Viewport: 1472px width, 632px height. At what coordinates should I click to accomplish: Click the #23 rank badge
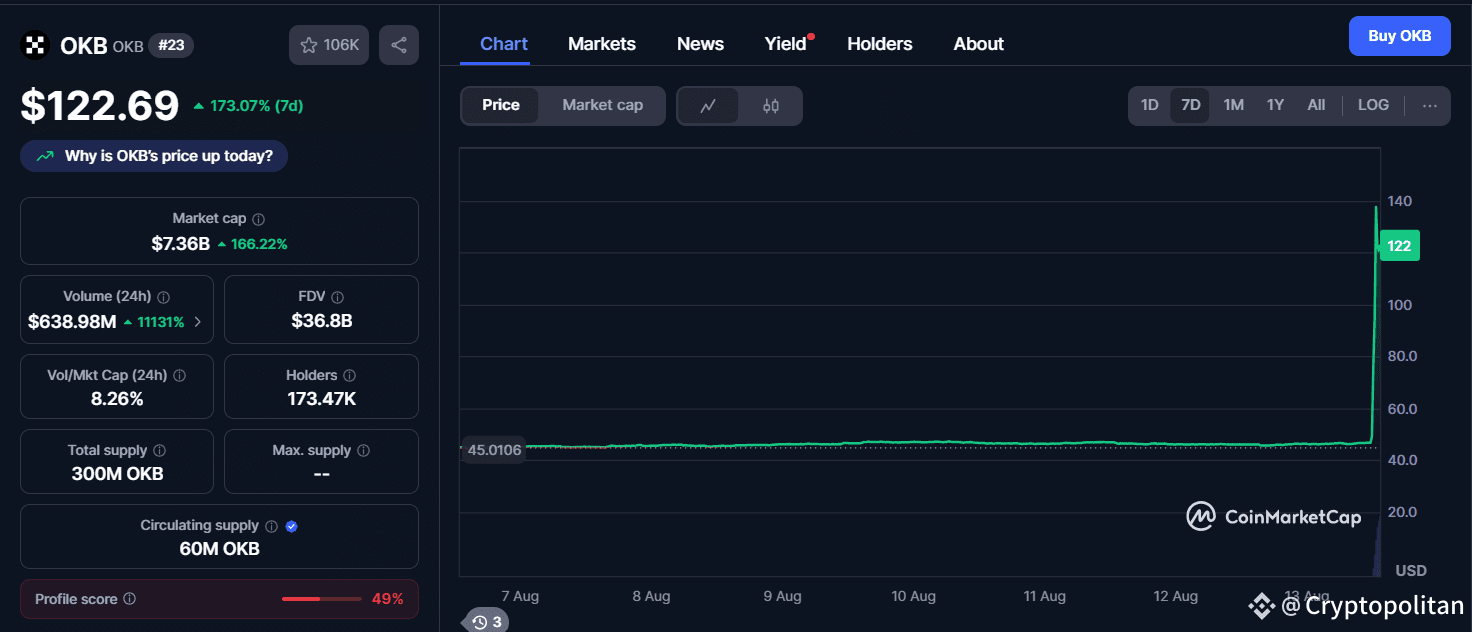click(x=171, y=46)
